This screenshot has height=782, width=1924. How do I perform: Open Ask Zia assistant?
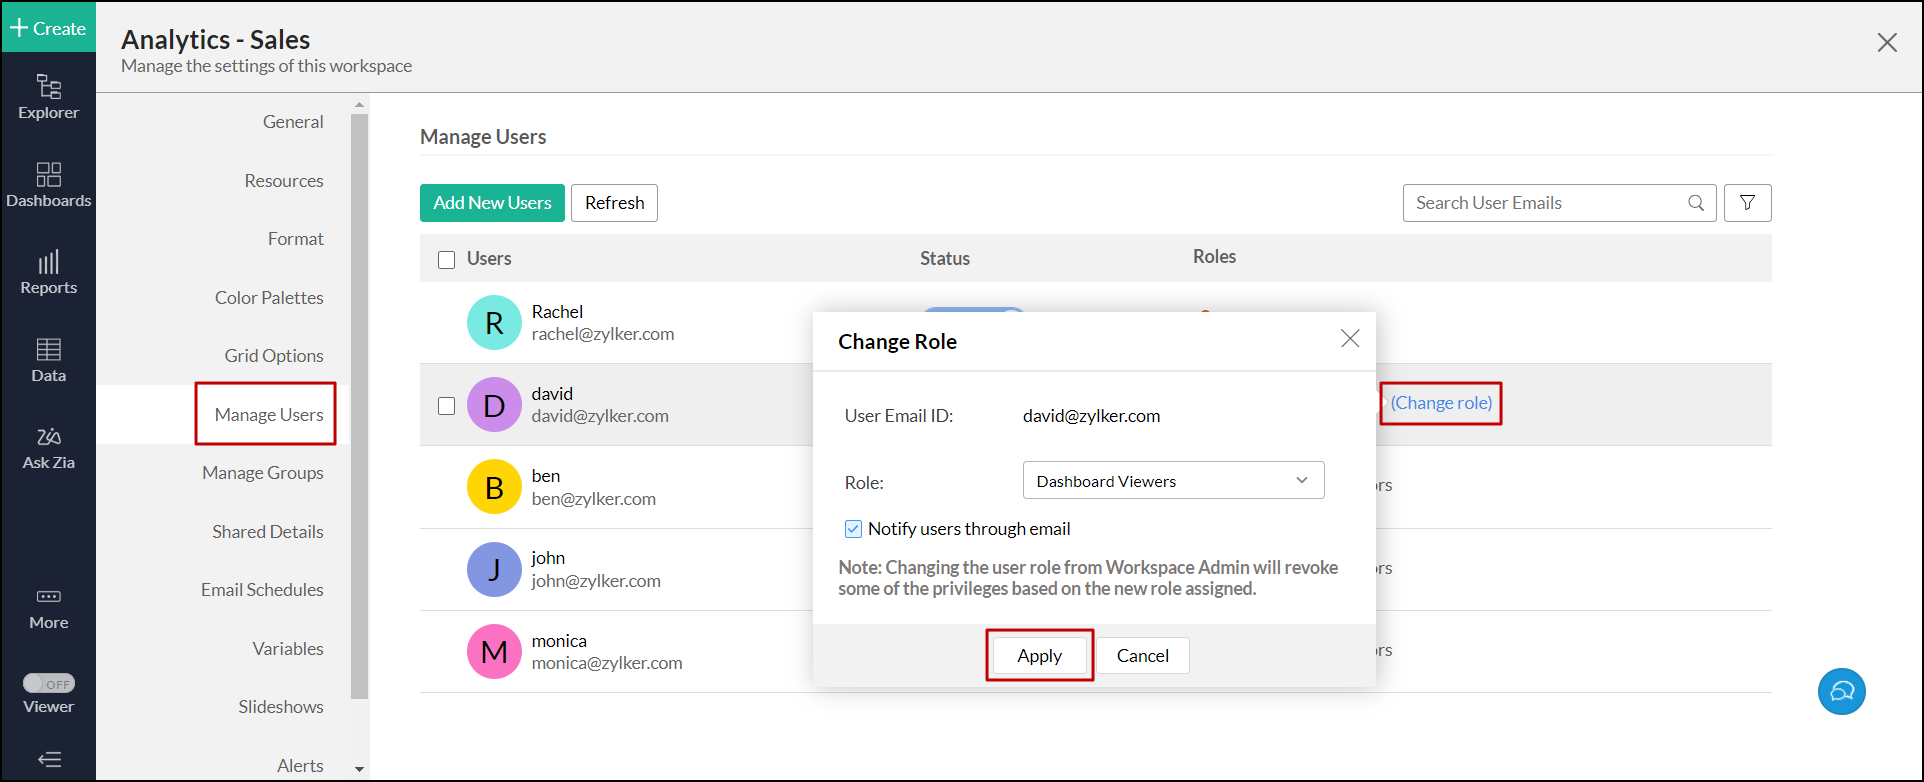point(48,448)
